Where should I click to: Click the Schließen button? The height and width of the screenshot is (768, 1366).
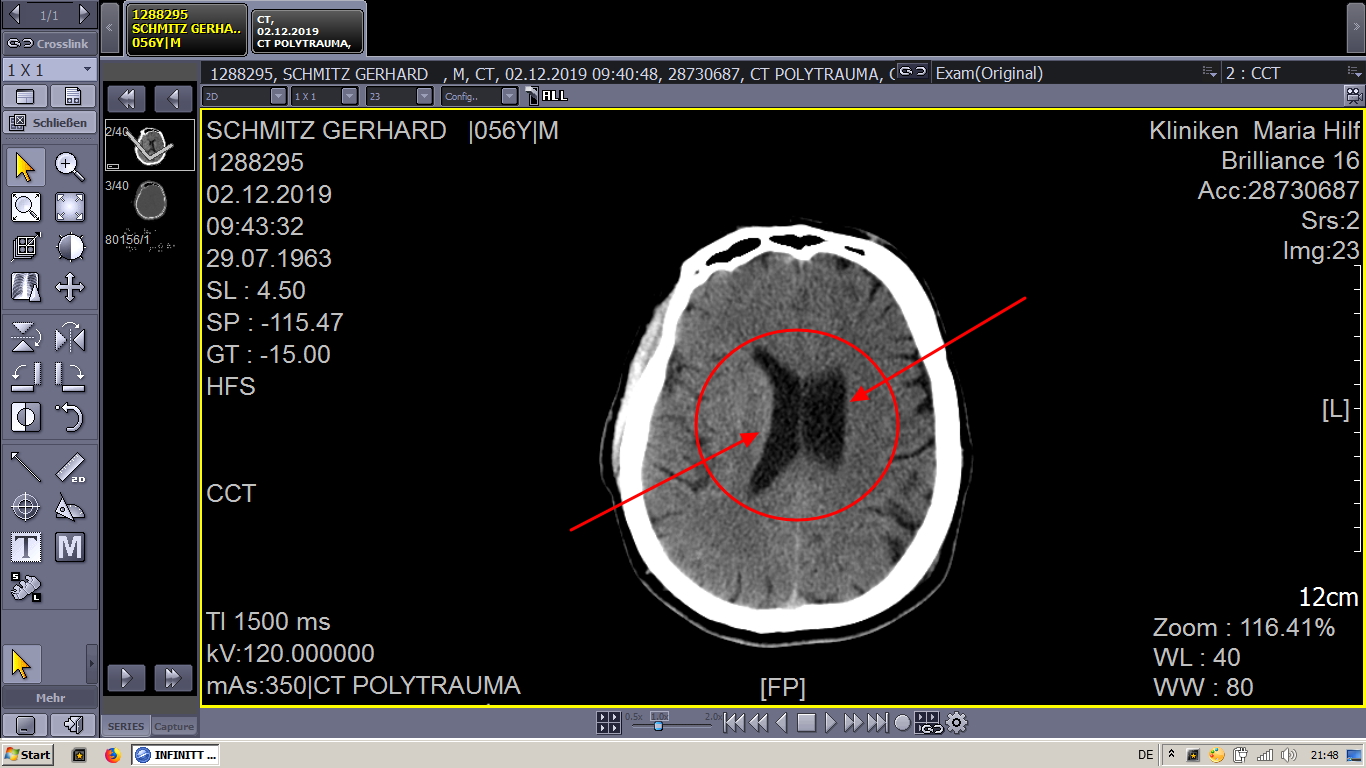click(49, 123)
